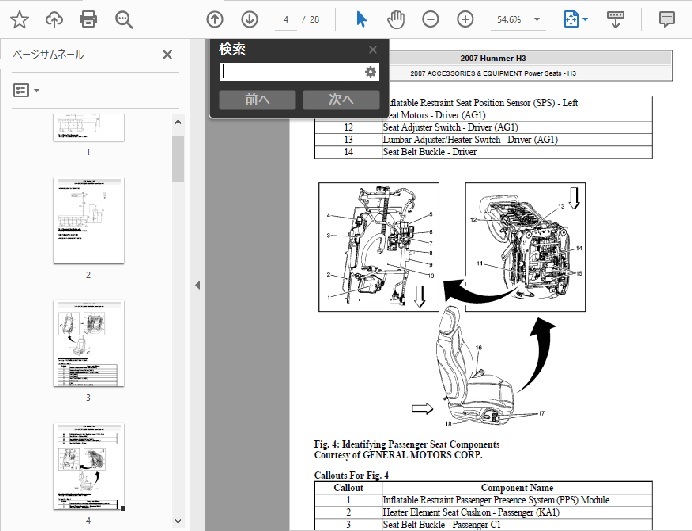Click the thumbnail panel scroll down arrow

point(178,521)
